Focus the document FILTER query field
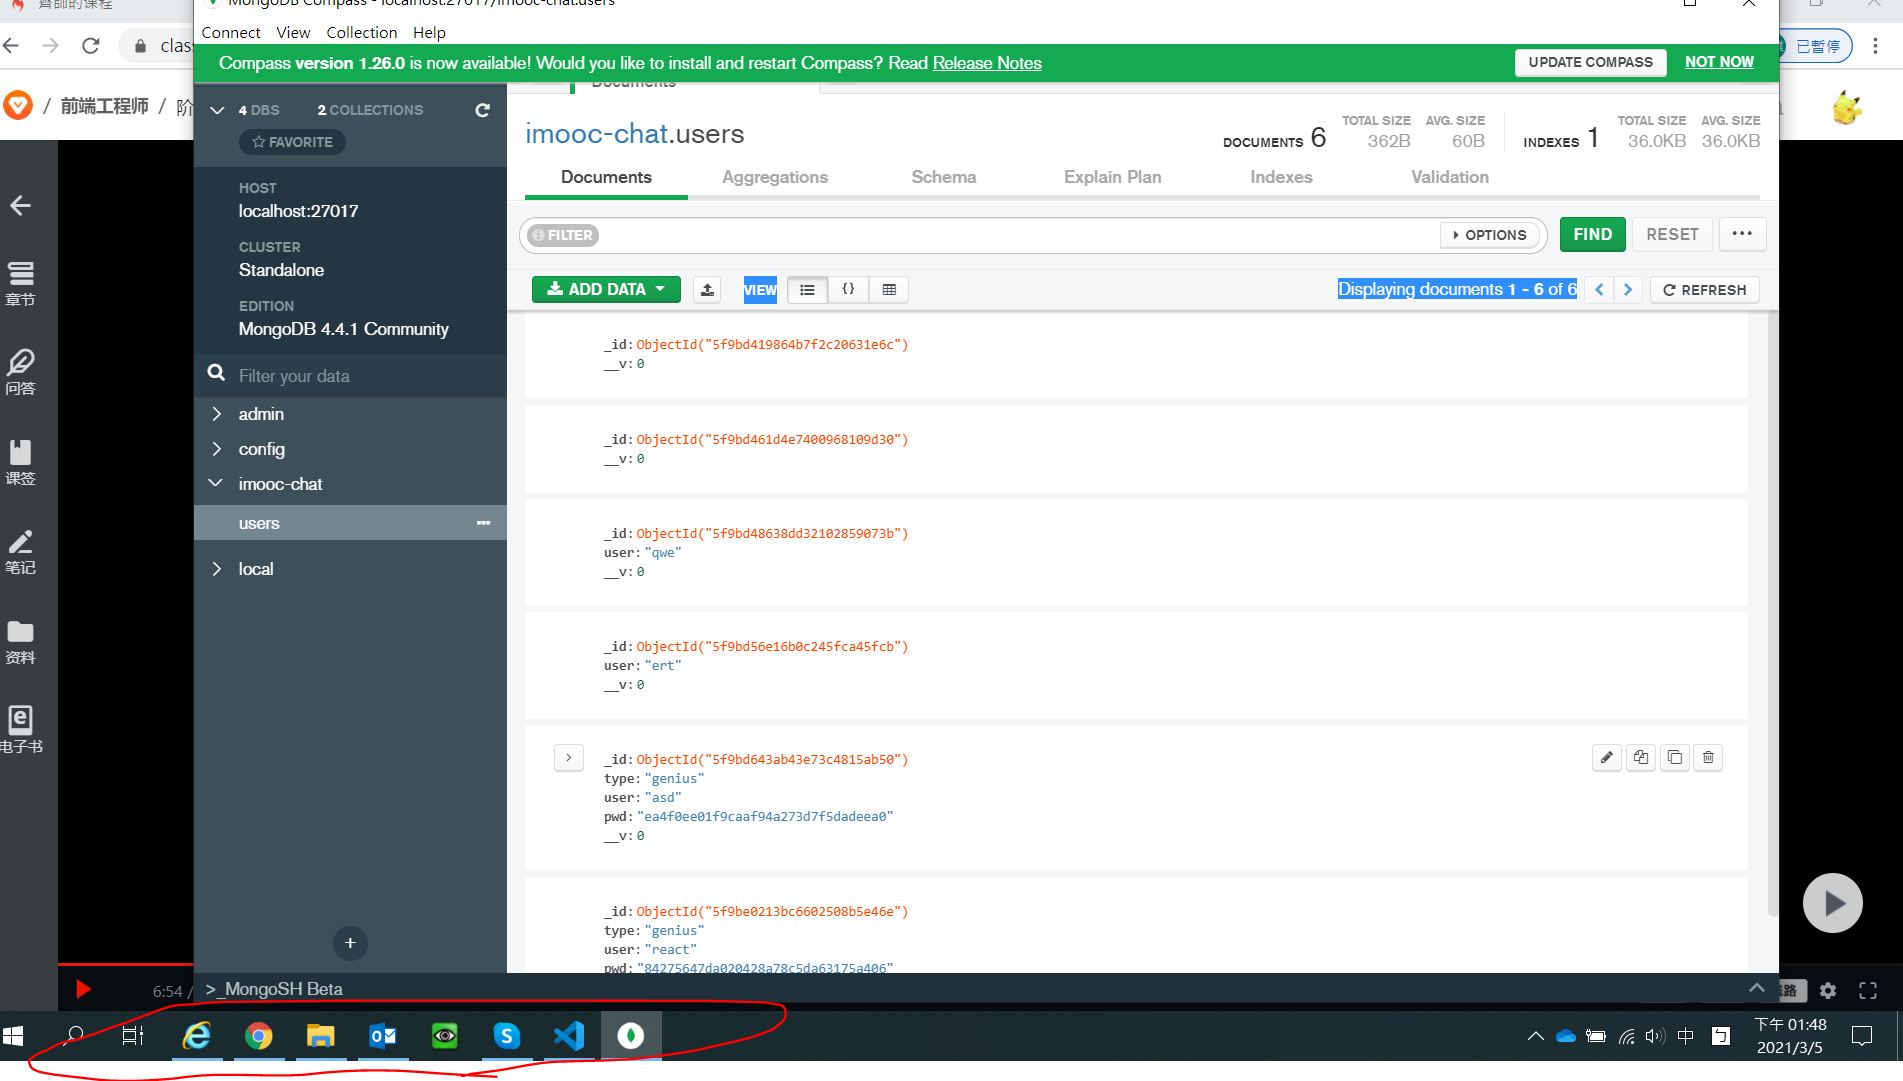 (x=1017, y=235)
